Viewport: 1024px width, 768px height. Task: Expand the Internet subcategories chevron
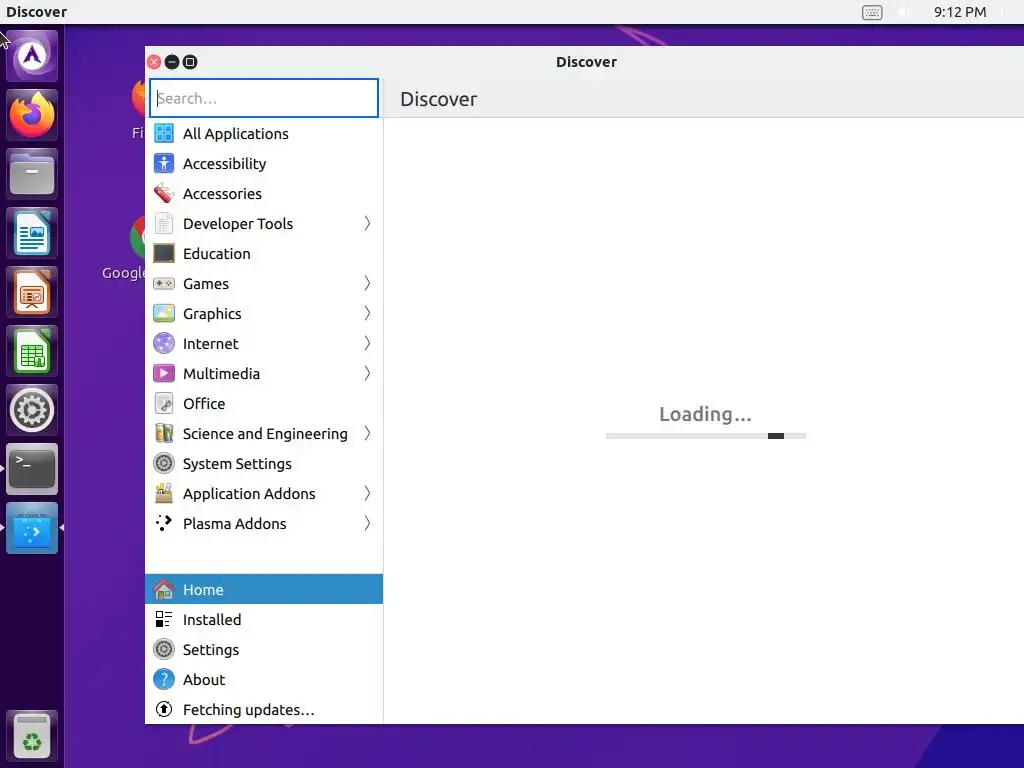click(x=367, y=344)
